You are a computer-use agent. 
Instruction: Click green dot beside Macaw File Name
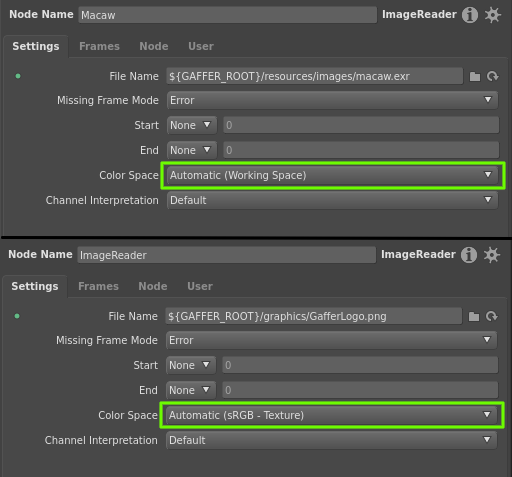coord(18,76)
